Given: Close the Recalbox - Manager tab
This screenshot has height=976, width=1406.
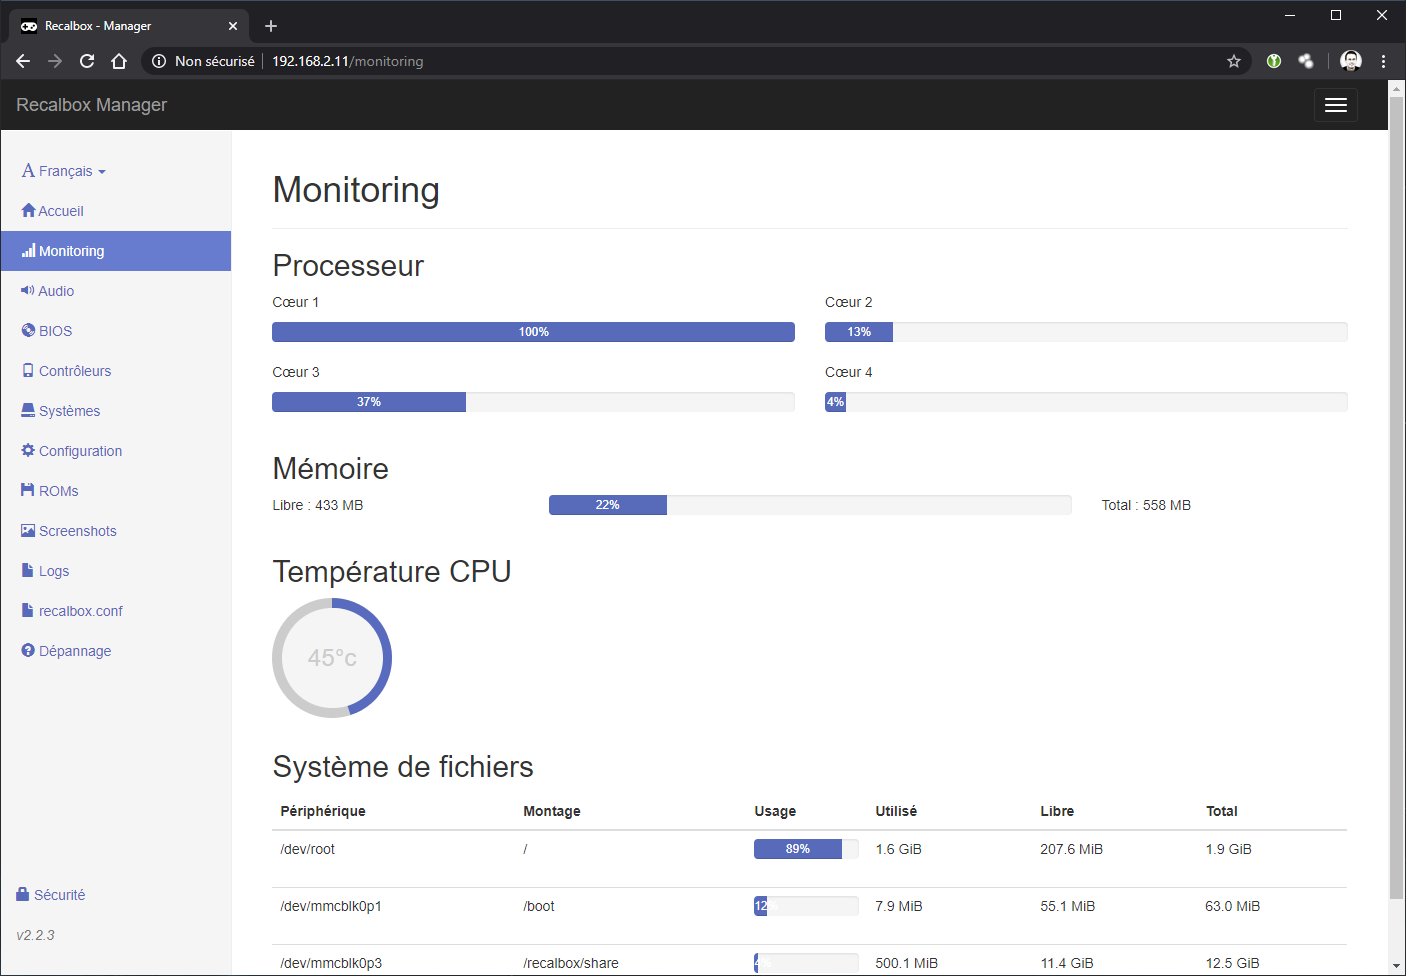Looking at the screenshot, I should (x=233, y=26).
